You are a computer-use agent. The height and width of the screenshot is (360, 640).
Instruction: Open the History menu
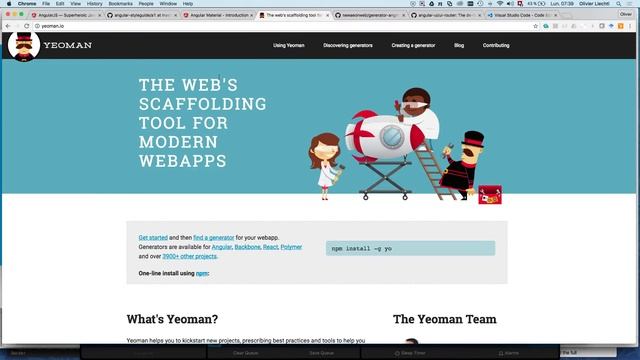[x=94, y=3]
